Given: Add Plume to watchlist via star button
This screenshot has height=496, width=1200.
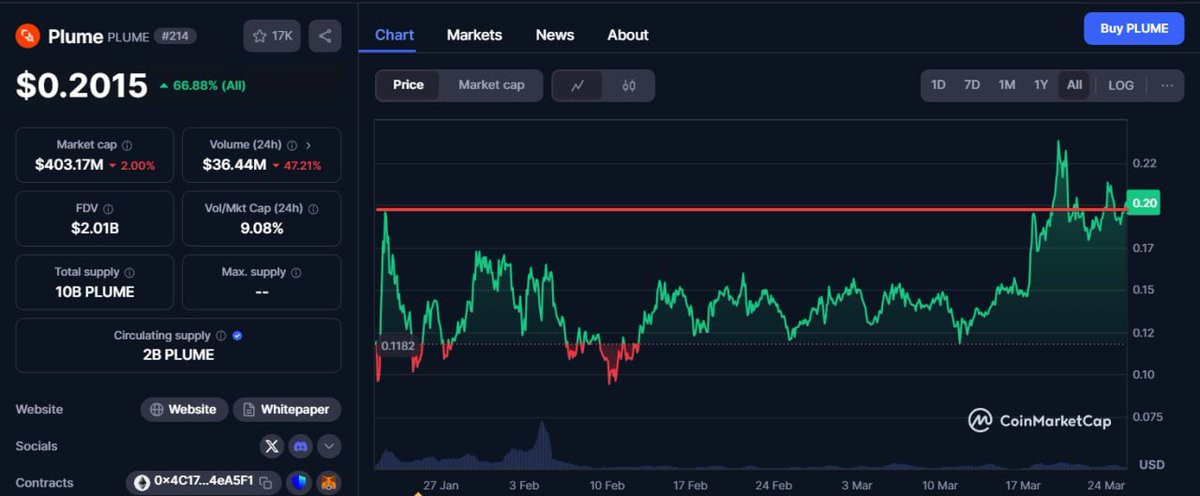Looking at the screenshot, I should click(x=272, y=36).
